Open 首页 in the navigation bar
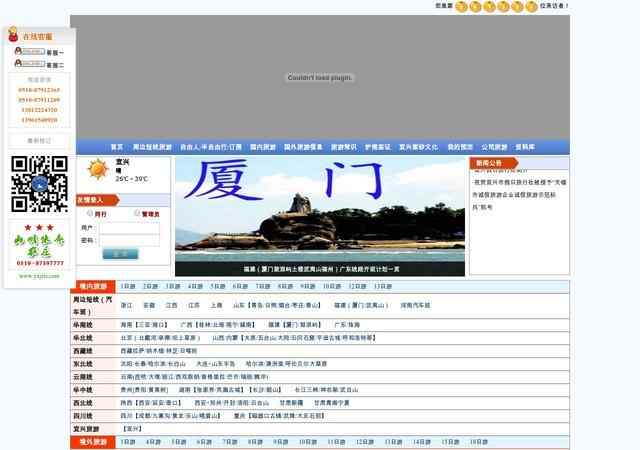 click(117, 147)
